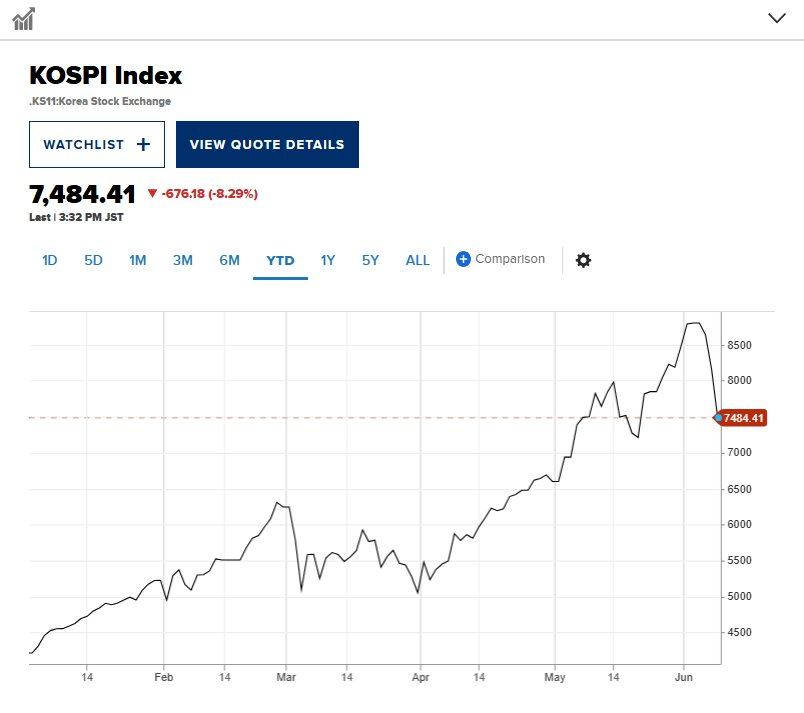The height and width of the screenshot is (713, 804).
Task: Click the 7,484.41 last price value
Action: click(83, 194)
